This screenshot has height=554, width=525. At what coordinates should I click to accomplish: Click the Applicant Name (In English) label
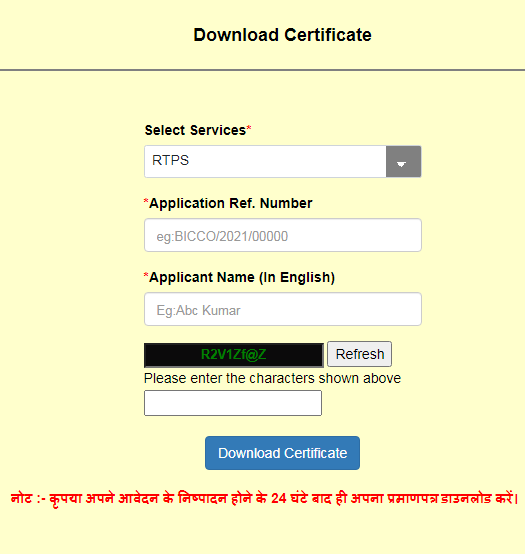pyautogui.click(x=242, y=277)
